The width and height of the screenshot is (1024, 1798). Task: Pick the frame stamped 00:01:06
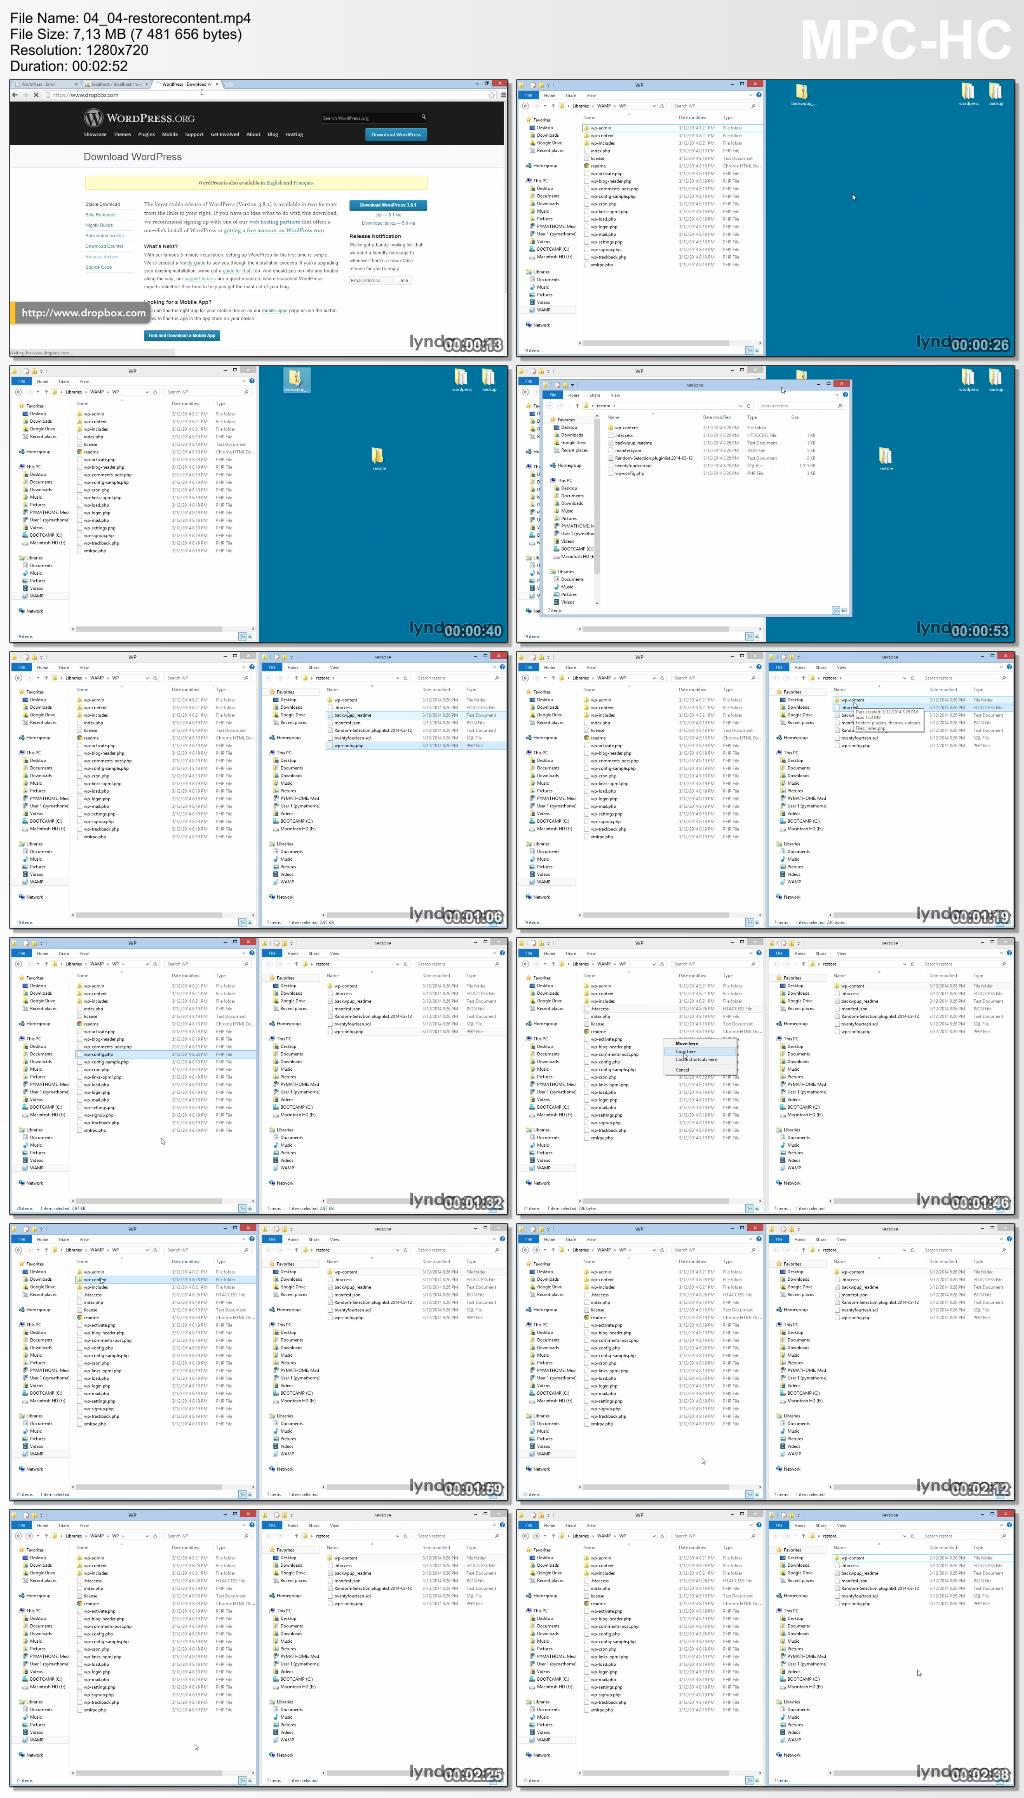(260, 790)
